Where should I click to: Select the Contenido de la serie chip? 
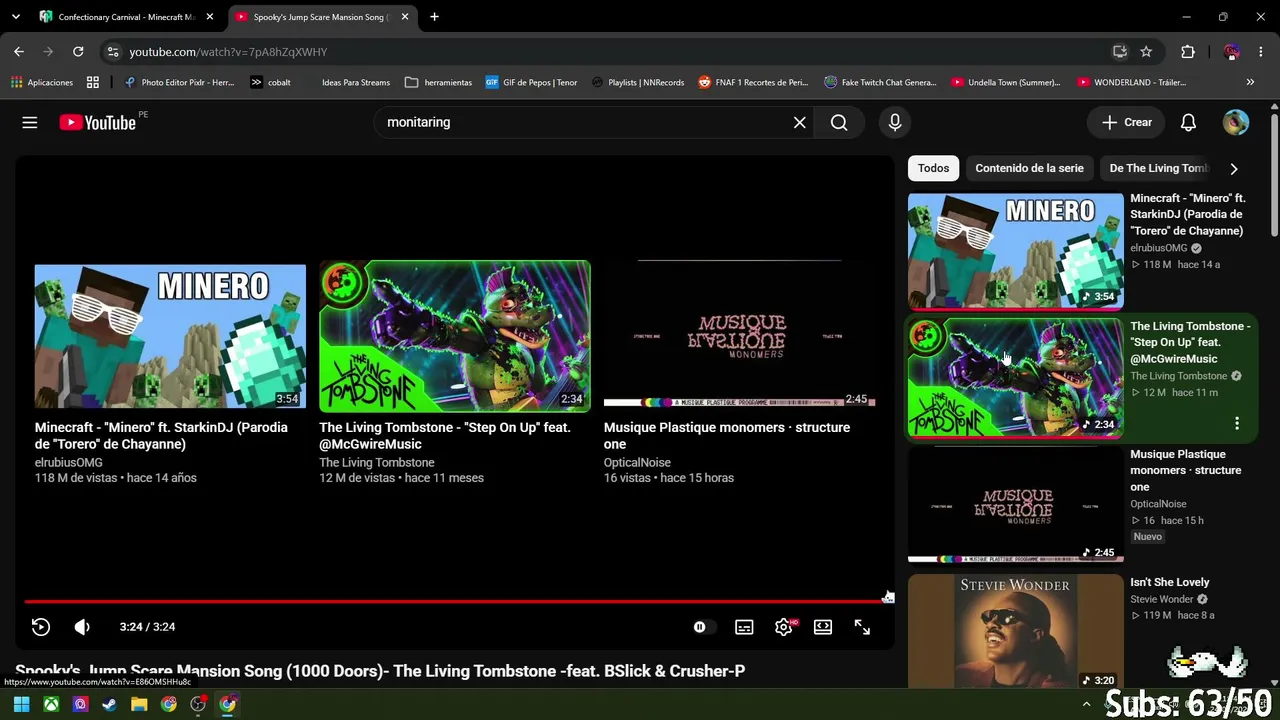click(1029, 168)
